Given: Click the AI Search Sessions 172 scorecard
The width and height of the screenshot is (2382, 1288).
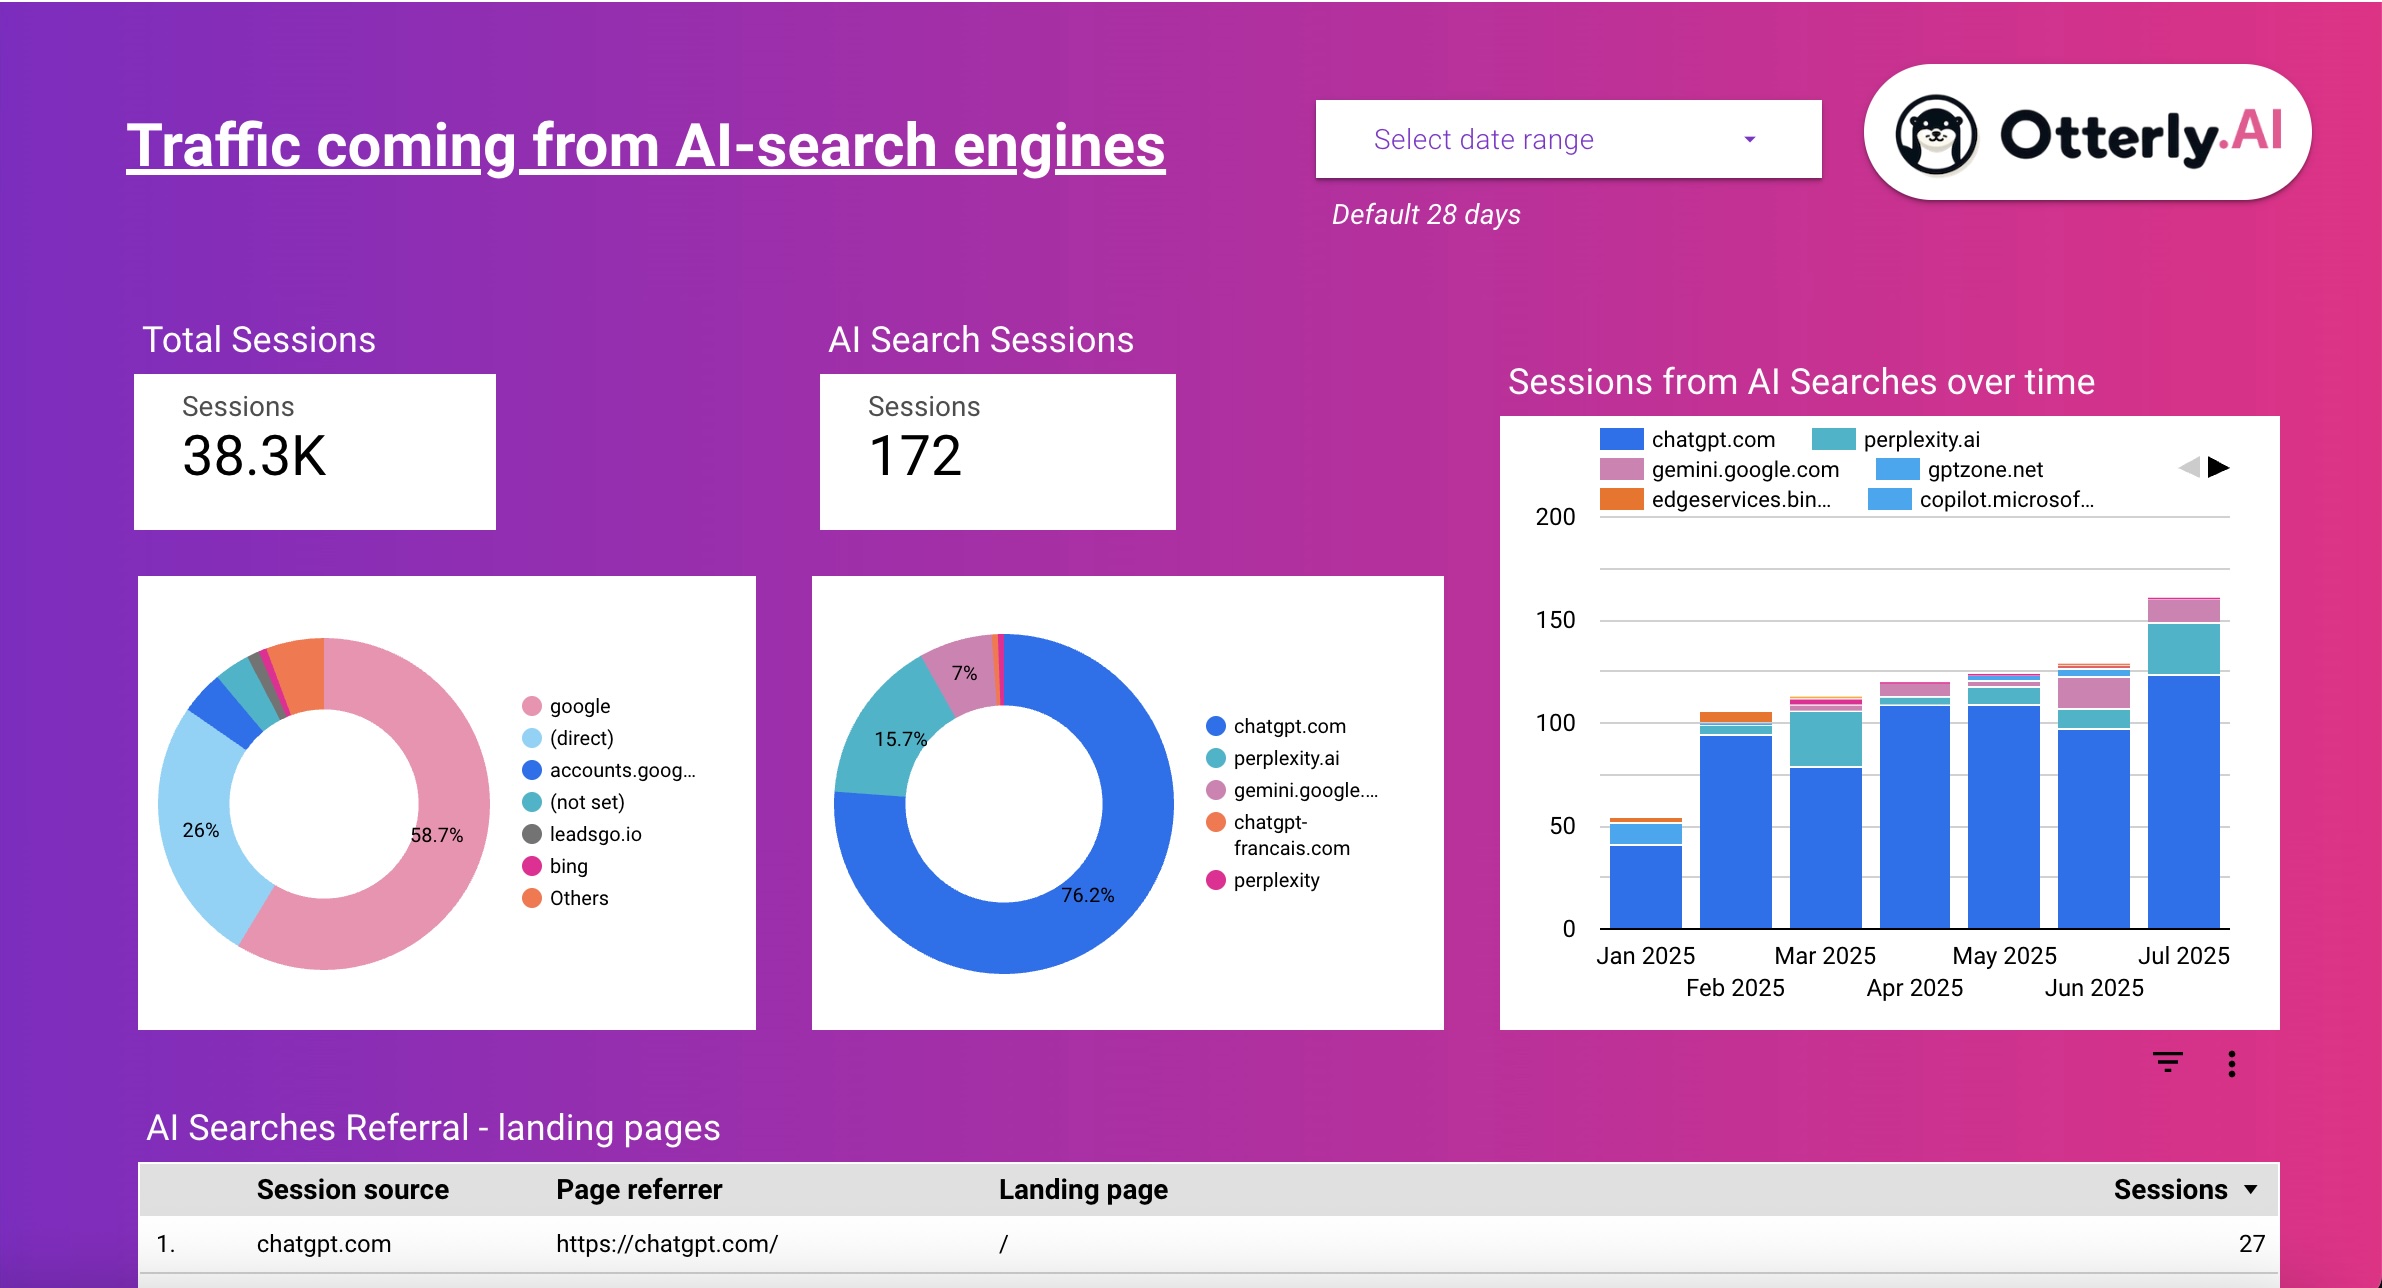Looking at the screenshot, I should coord(998,452).
